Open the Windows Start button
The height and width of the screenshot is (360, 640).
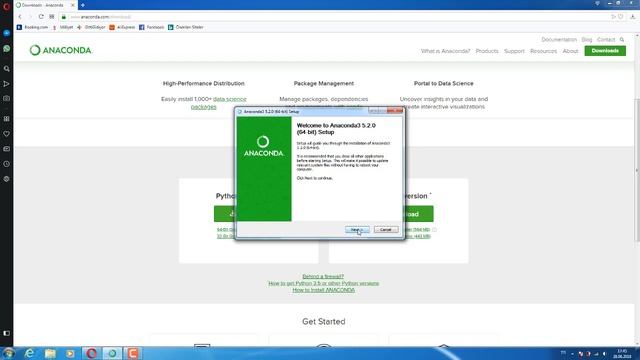coord(8,353)
